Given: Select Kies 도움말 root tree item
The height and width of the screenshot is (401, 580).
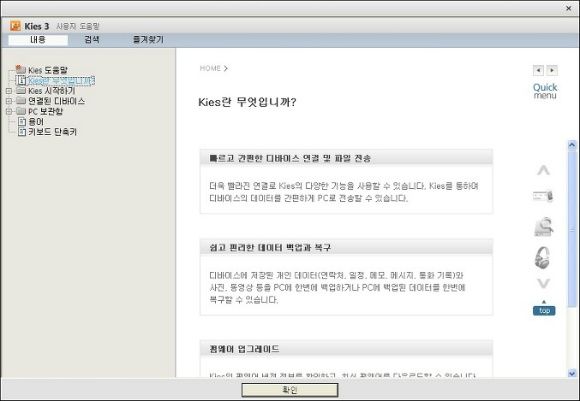Looking at the screenshot, I should pos(48,70).
